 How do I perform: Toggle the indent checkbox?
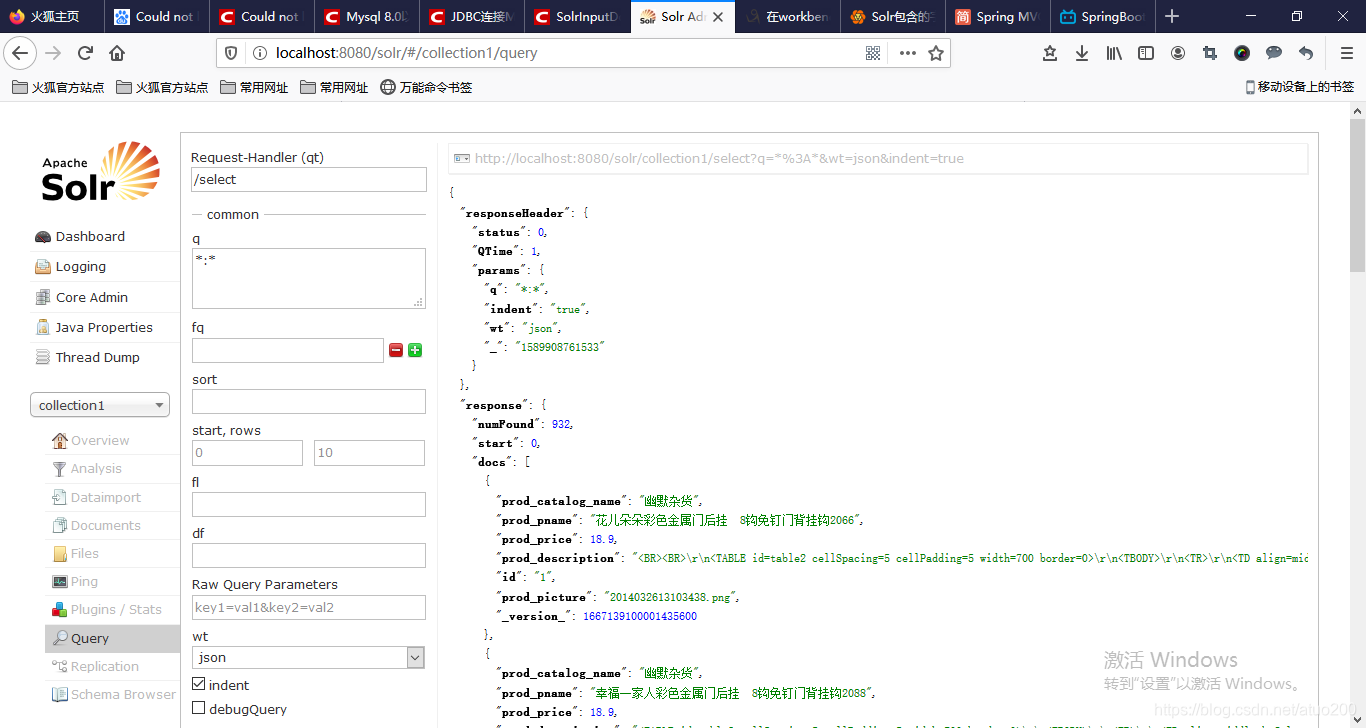click(x=198, y=684)
